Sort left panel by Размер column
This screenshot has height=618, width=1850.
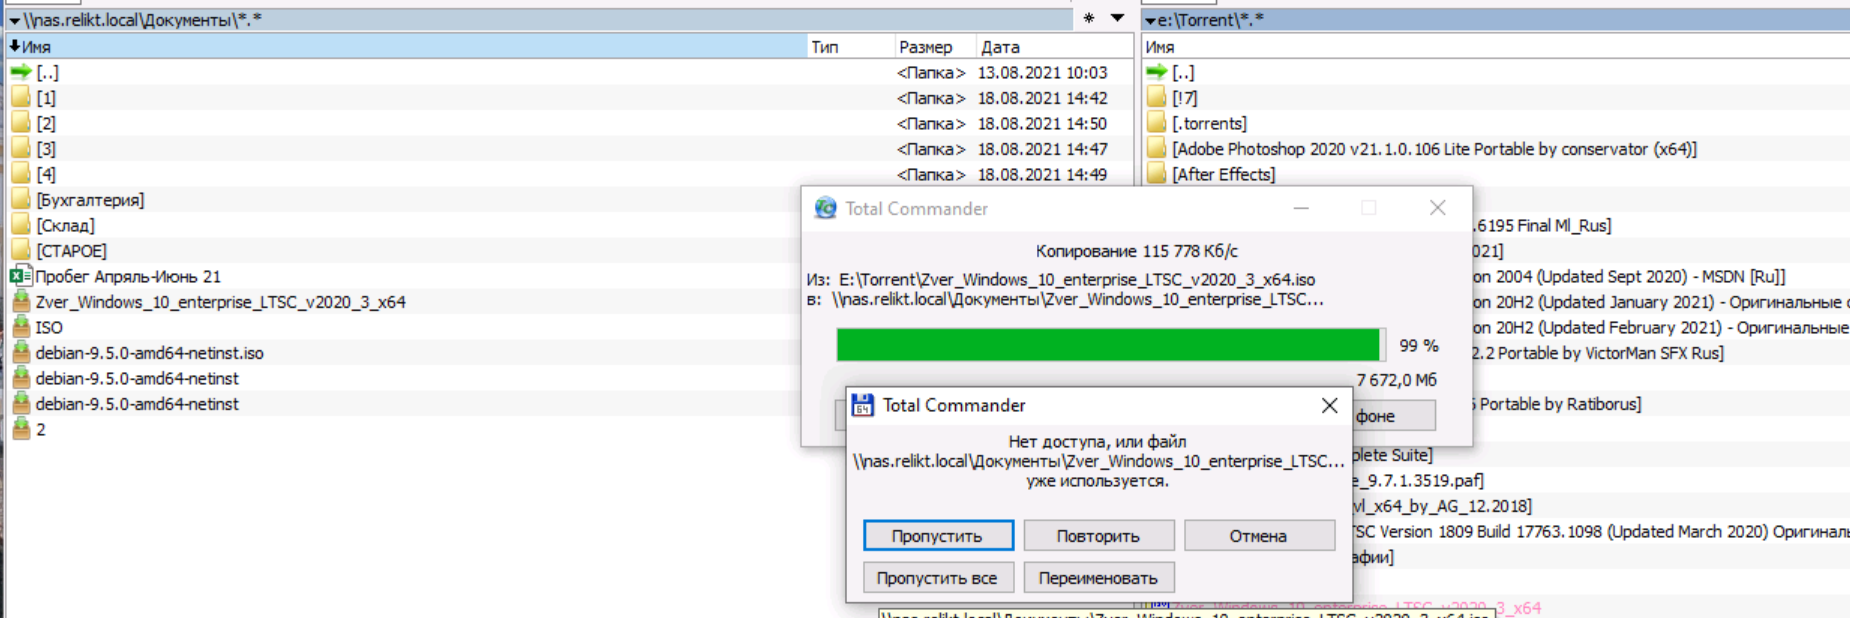click(935, 47)
